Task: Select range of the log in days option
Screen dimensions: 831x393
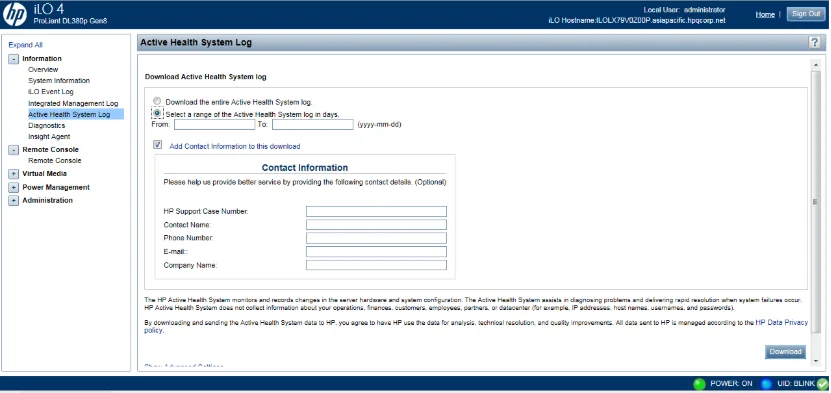Action: [157, 113]
